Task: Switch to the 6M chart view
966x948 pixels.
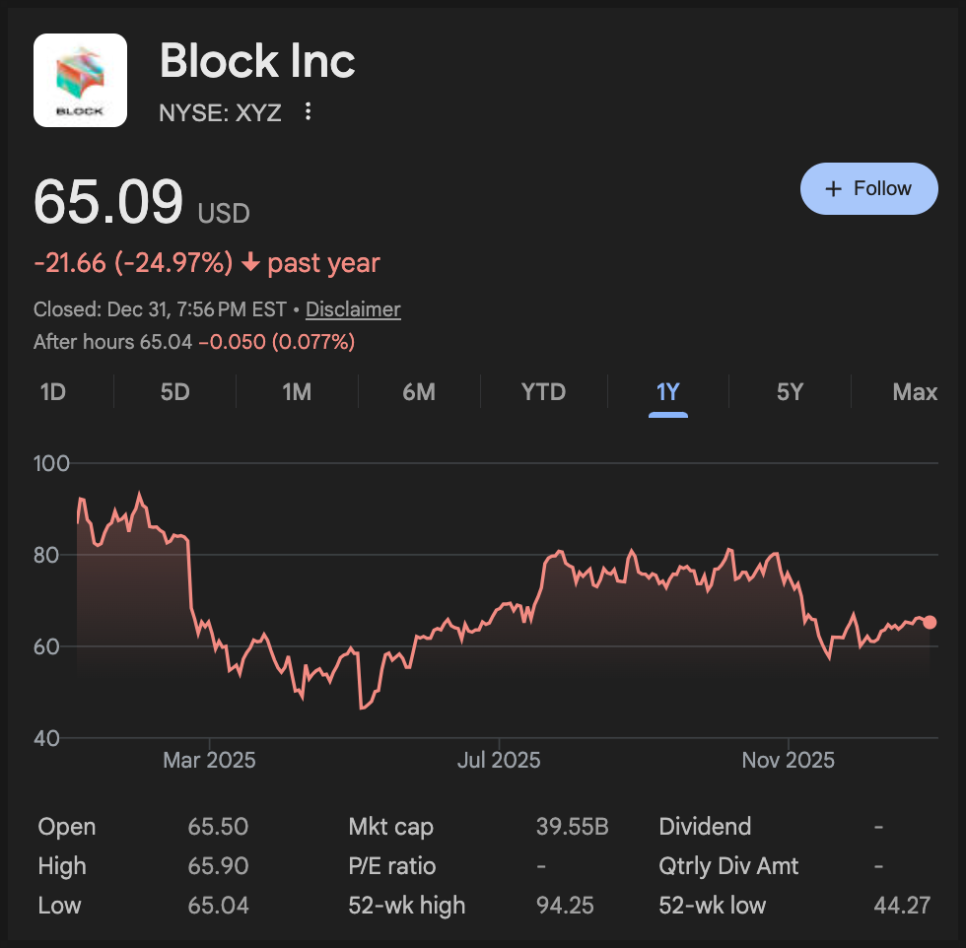Action: [x=419, y=392]
